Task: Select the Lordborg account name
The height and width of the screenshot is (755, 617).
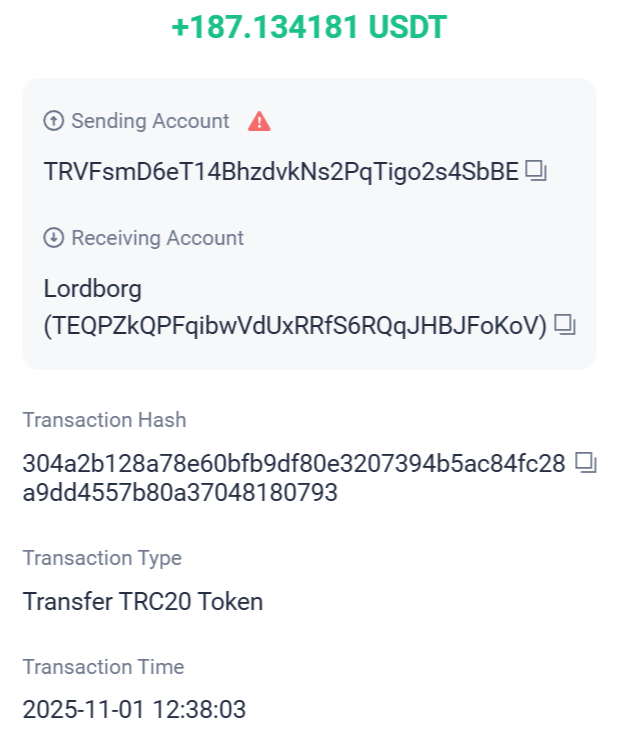Action: 93,289
